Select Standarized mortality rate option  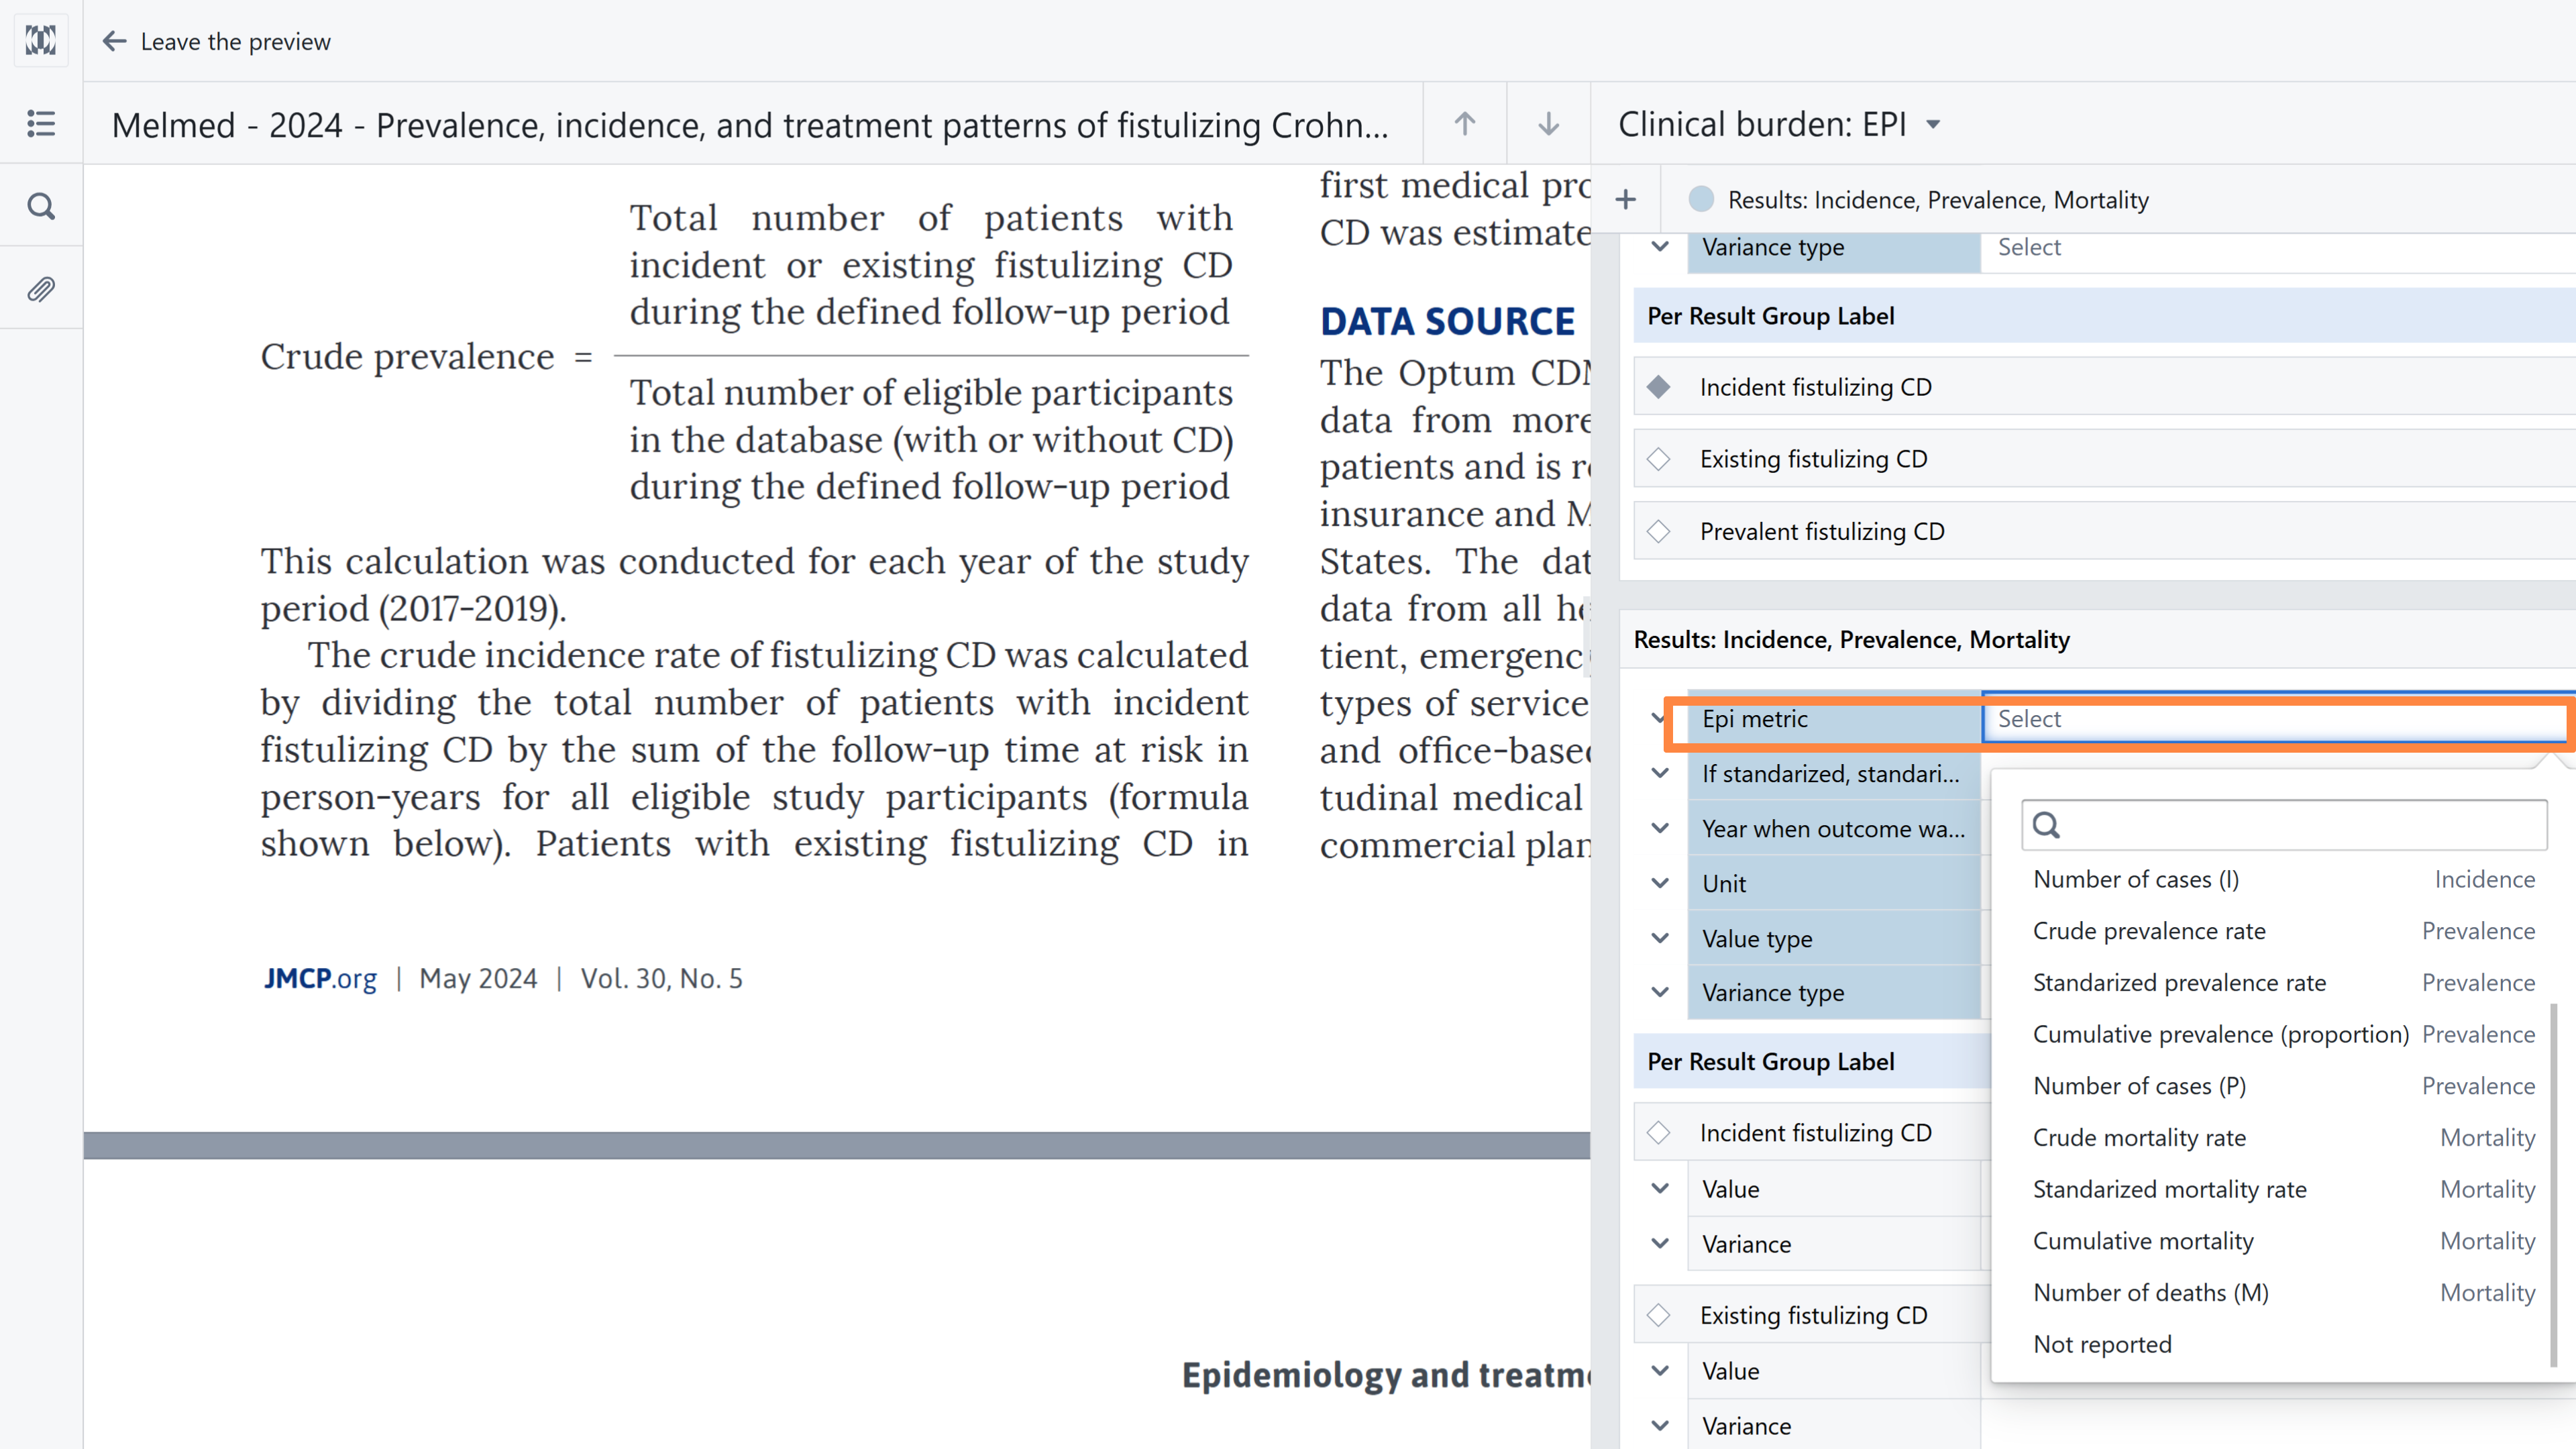coord(2284,1189)
